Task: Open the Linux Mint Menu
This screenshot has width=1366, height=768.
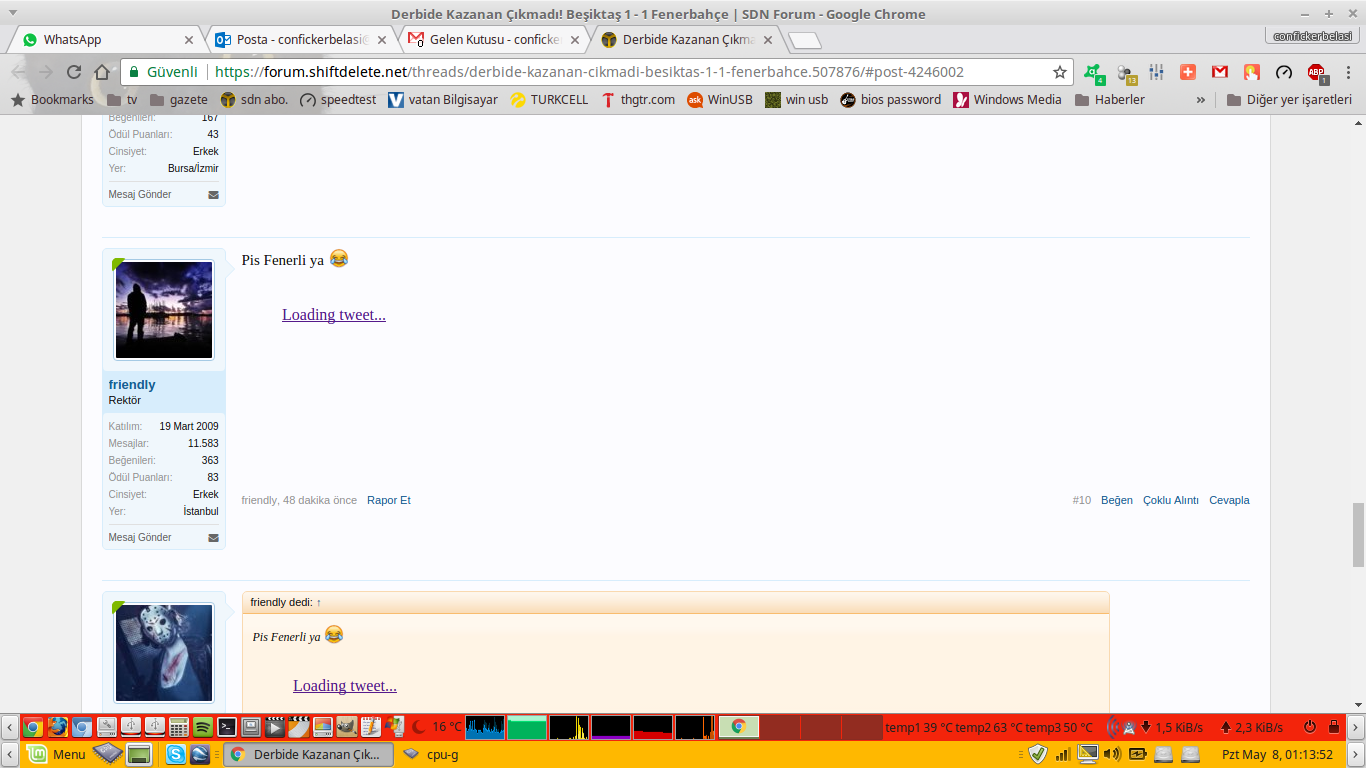Action: 56,755
